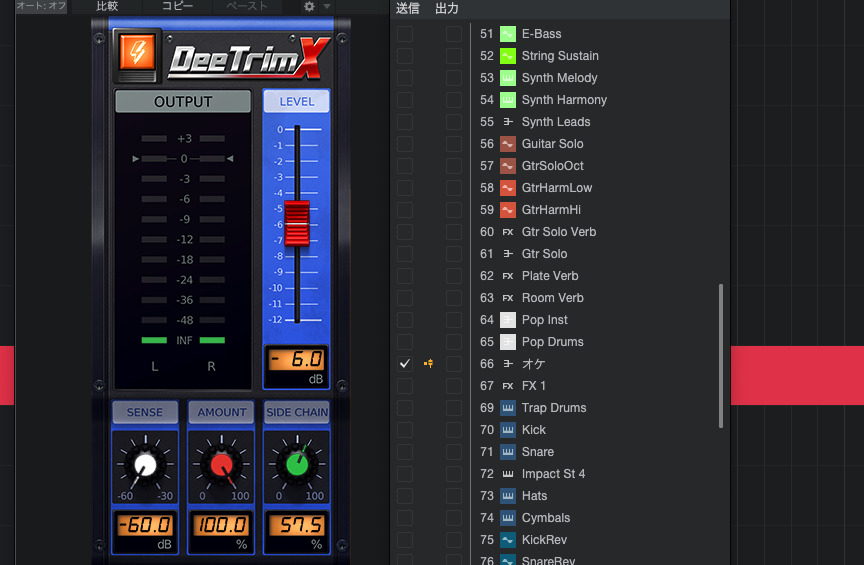The height and width of the screenshot is (565, 864).
Task: Click the GtrHarmLow track icon
Action: point(507,188)
